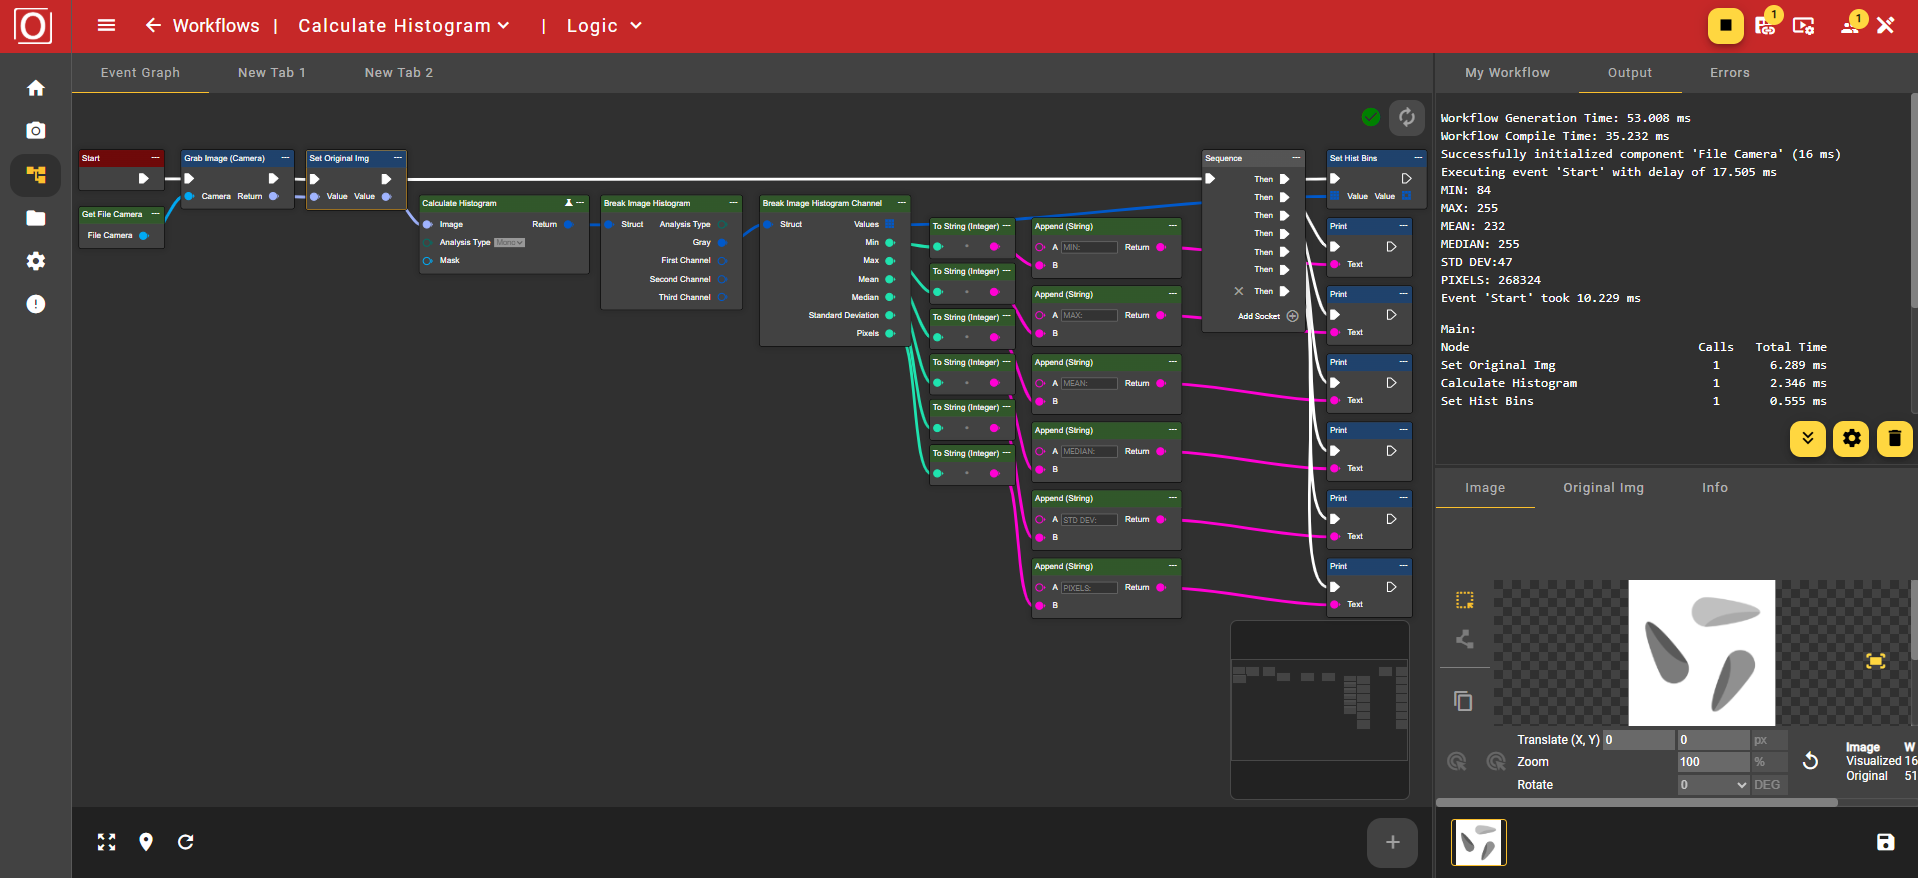Click the fit-to-screen icon below canvas
Viewport: 1918px width, 878px height.
(x=107, y=842)
